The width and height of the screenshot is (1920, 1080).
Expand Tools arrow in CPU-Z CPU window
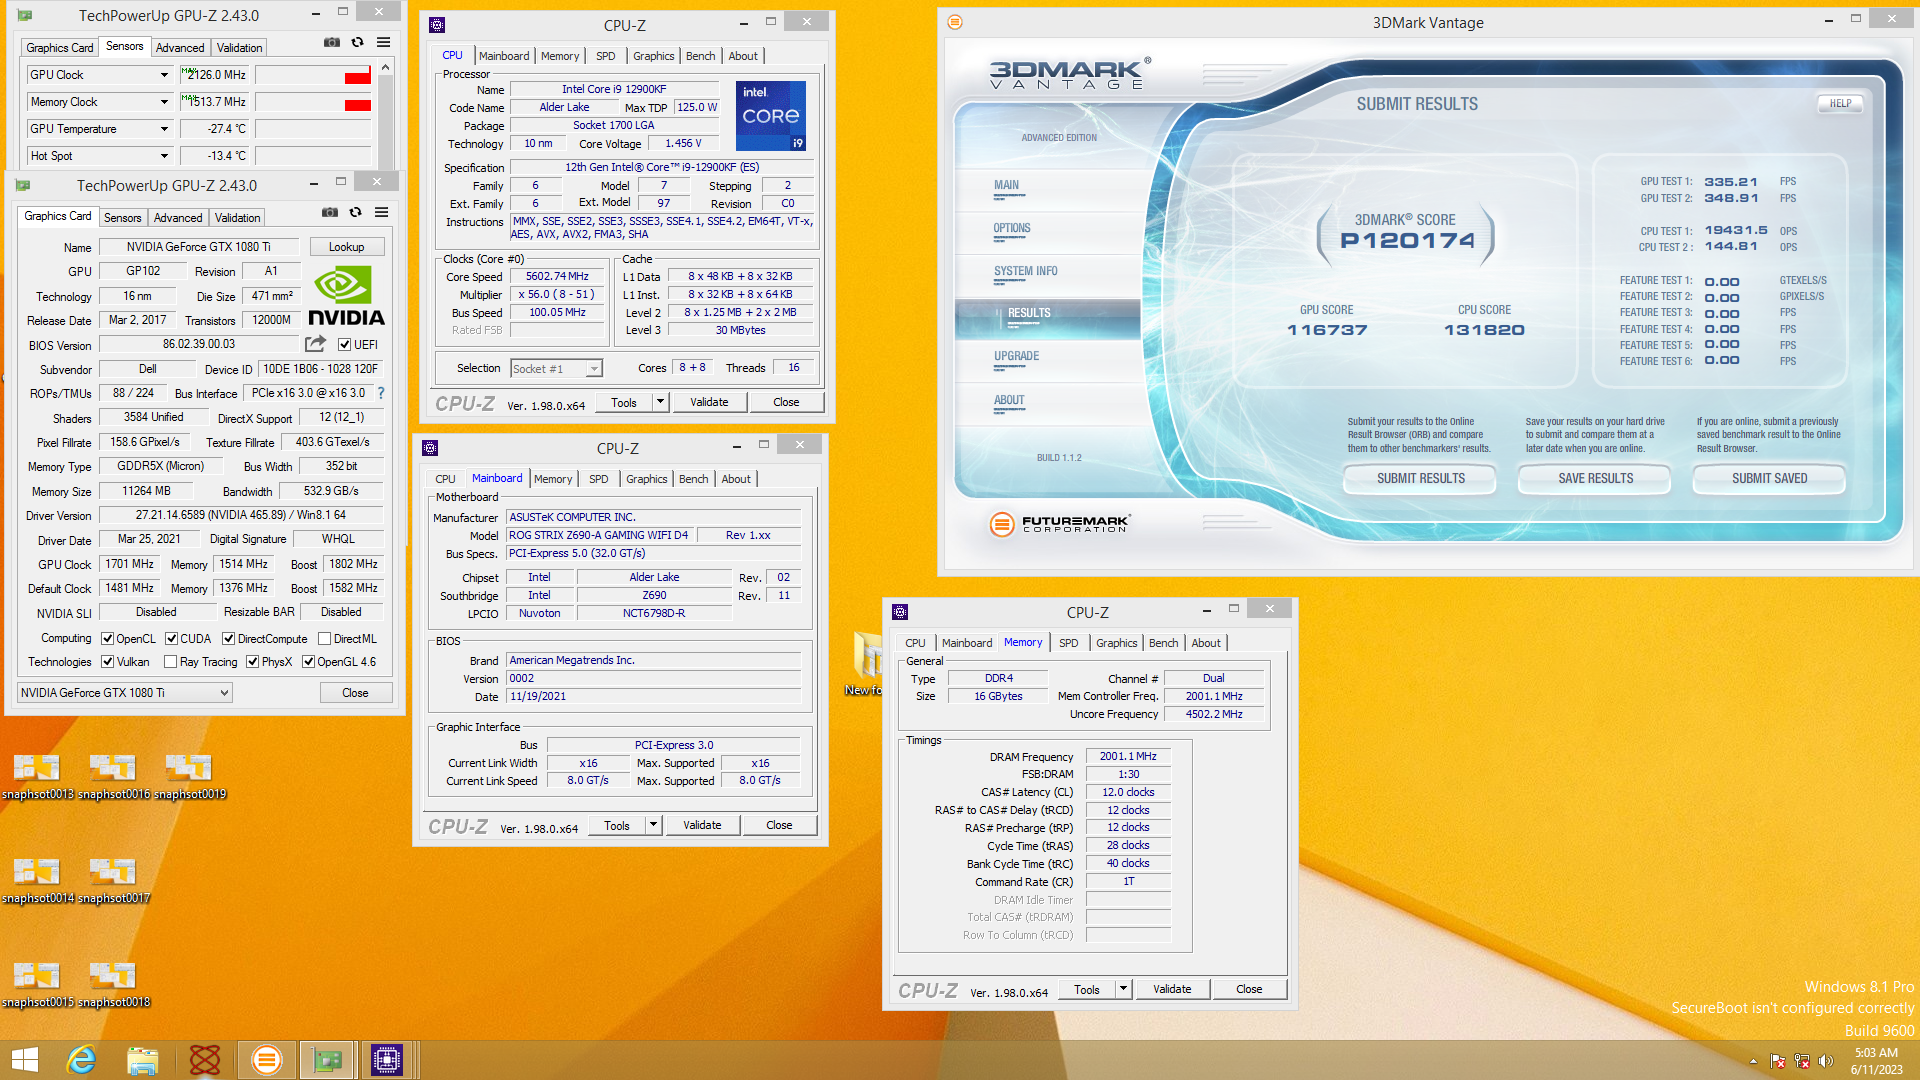(x=660, y=402)
